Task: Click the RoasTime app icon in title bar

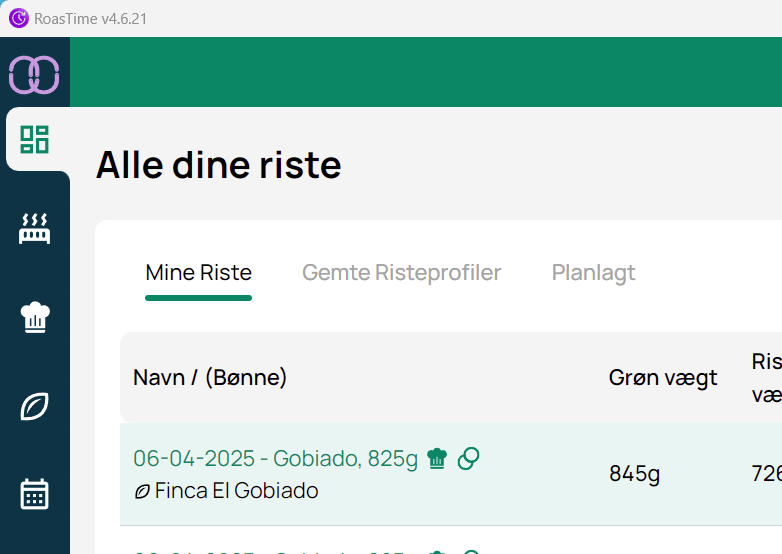Action: [x=18, y=18]
